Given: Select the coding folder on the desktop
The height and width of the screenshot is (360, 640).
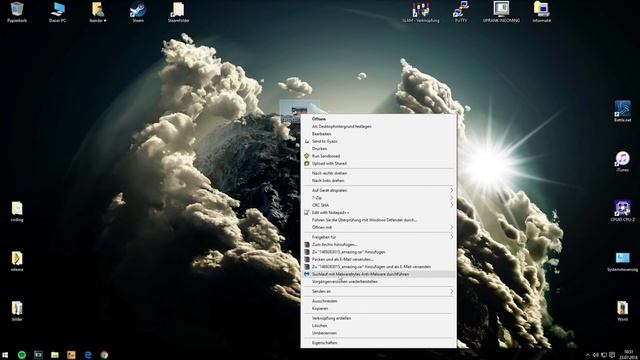Looking at the screenshot, I should coord(17,211).
